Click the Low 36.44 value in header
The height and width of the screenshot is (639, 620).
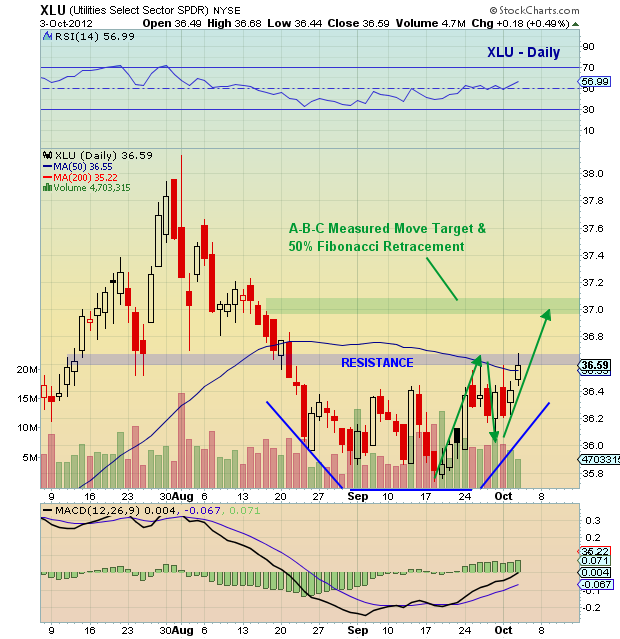(x=295, y=24)
